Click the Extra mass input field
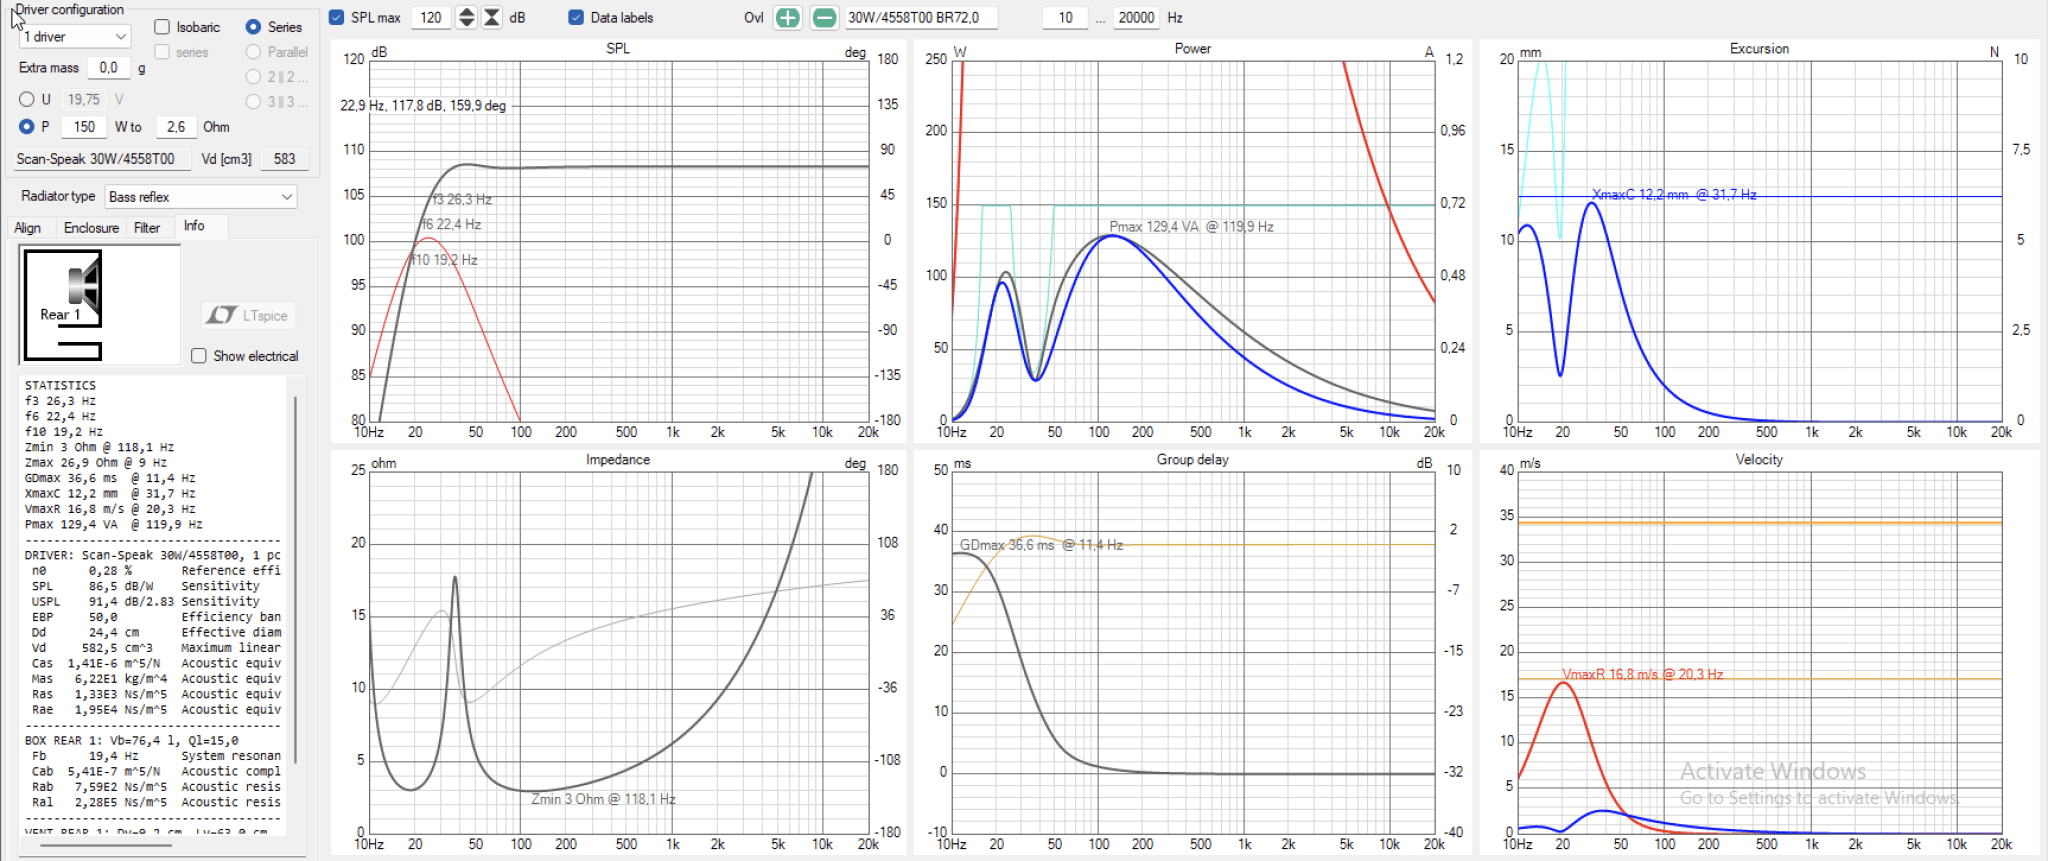This screenshot has height=861, width=2048. tap(108, 68)
